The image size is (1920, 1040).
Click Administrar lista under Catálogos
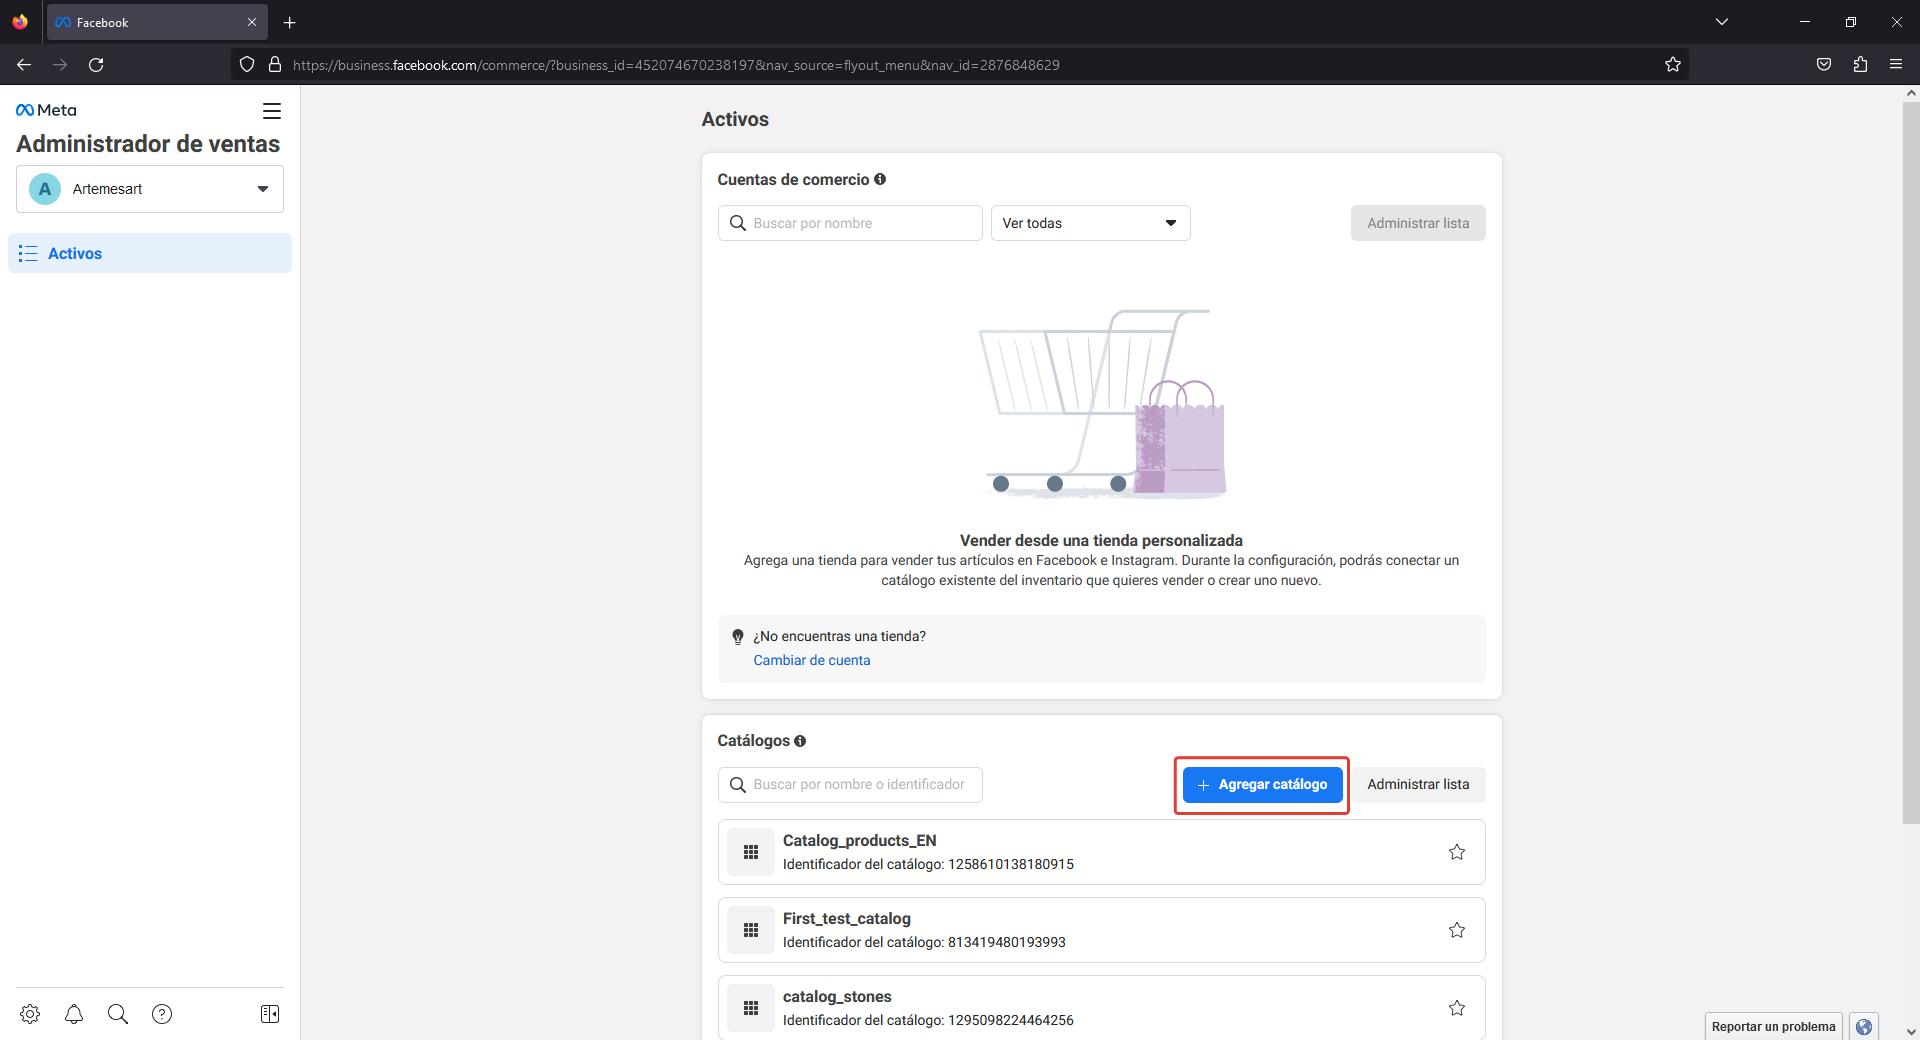click(x=1418, y=785)
